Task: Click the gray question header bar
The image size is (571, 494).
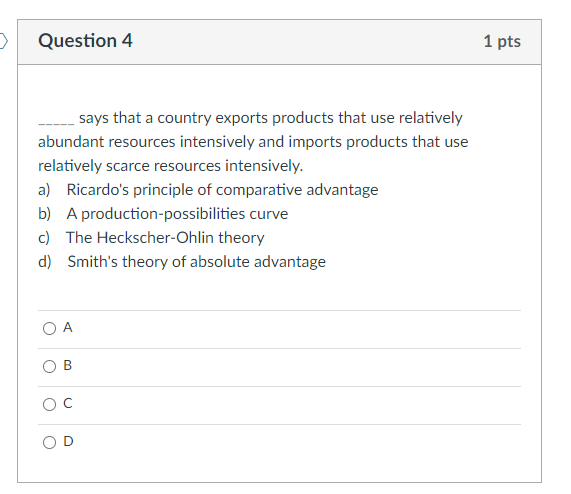Action: point(279,42)
